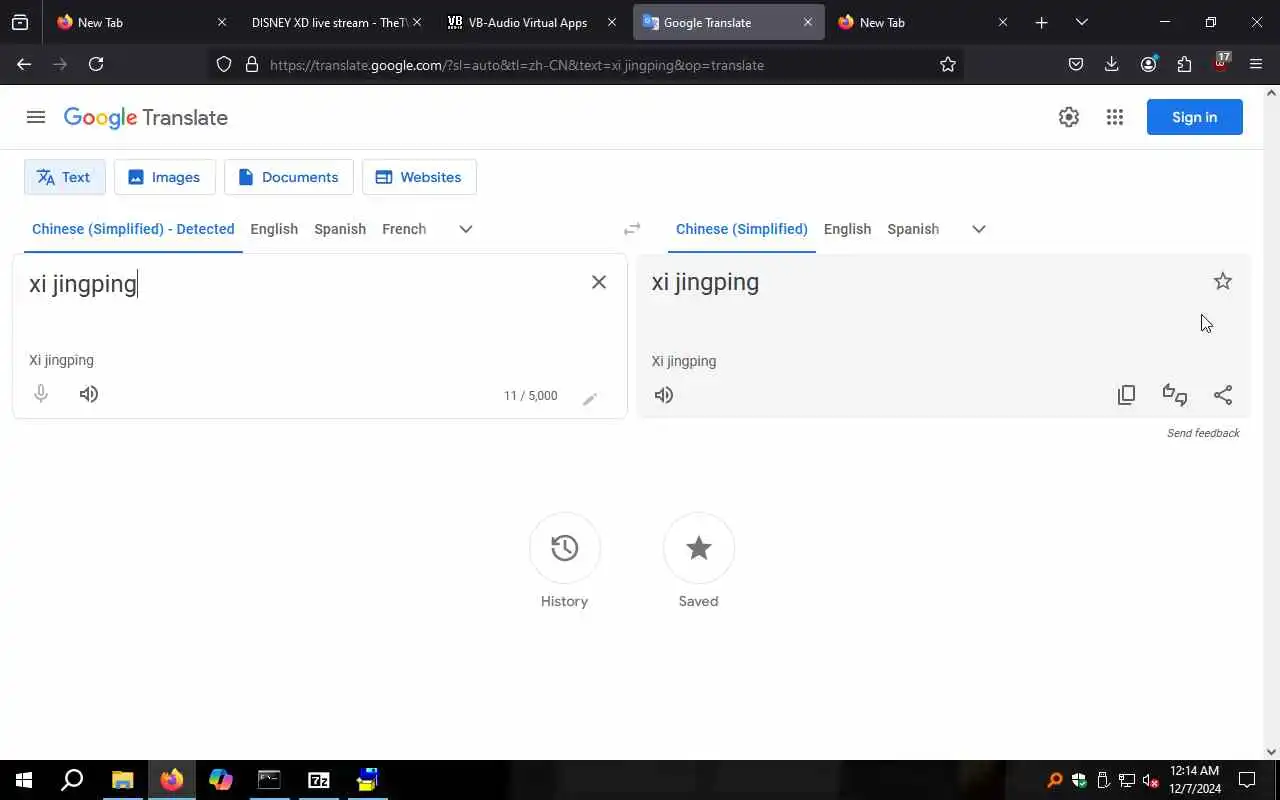1280x800 pixels.
Task: Open the Windows Start menu
Action: (24, 780)
